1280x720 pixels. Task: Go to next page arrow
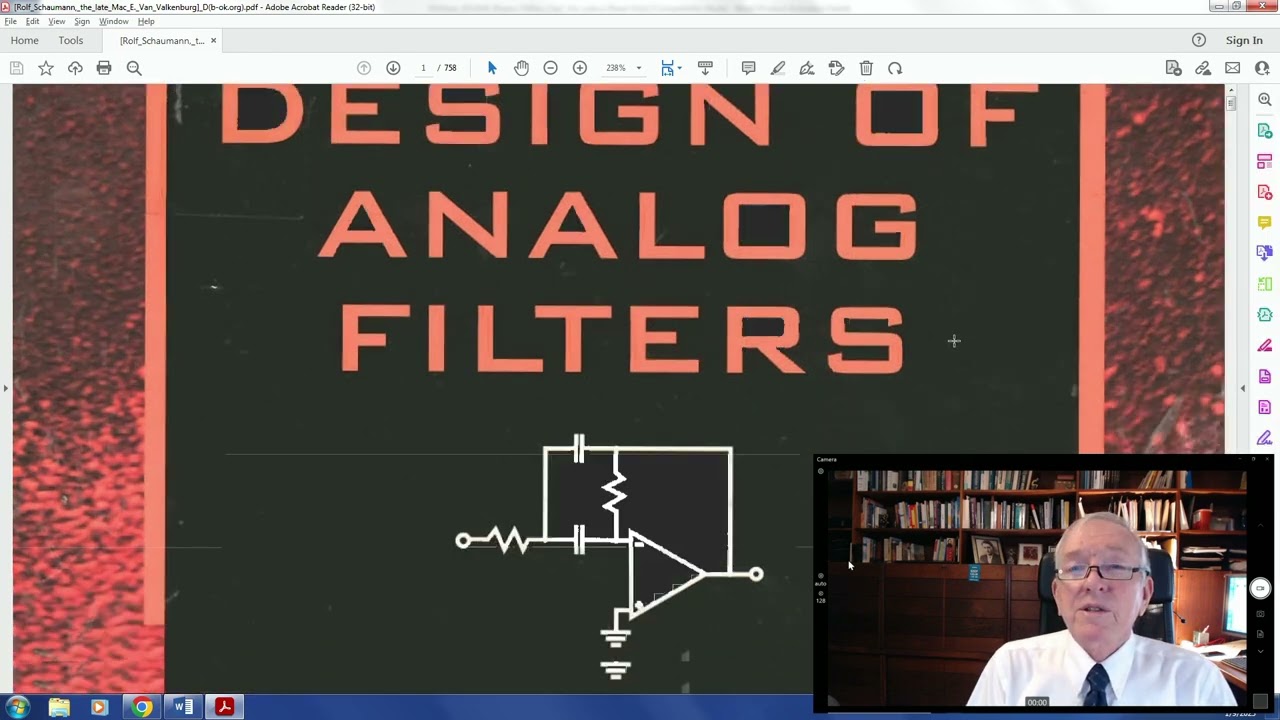pos(393,68)
